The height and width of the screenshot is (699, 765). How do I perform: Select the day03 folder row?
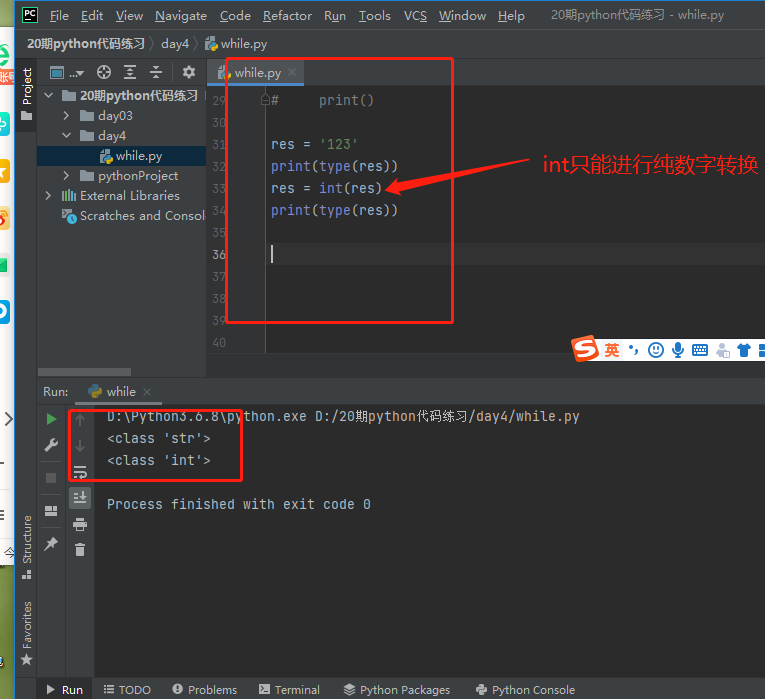coord(122,116)
